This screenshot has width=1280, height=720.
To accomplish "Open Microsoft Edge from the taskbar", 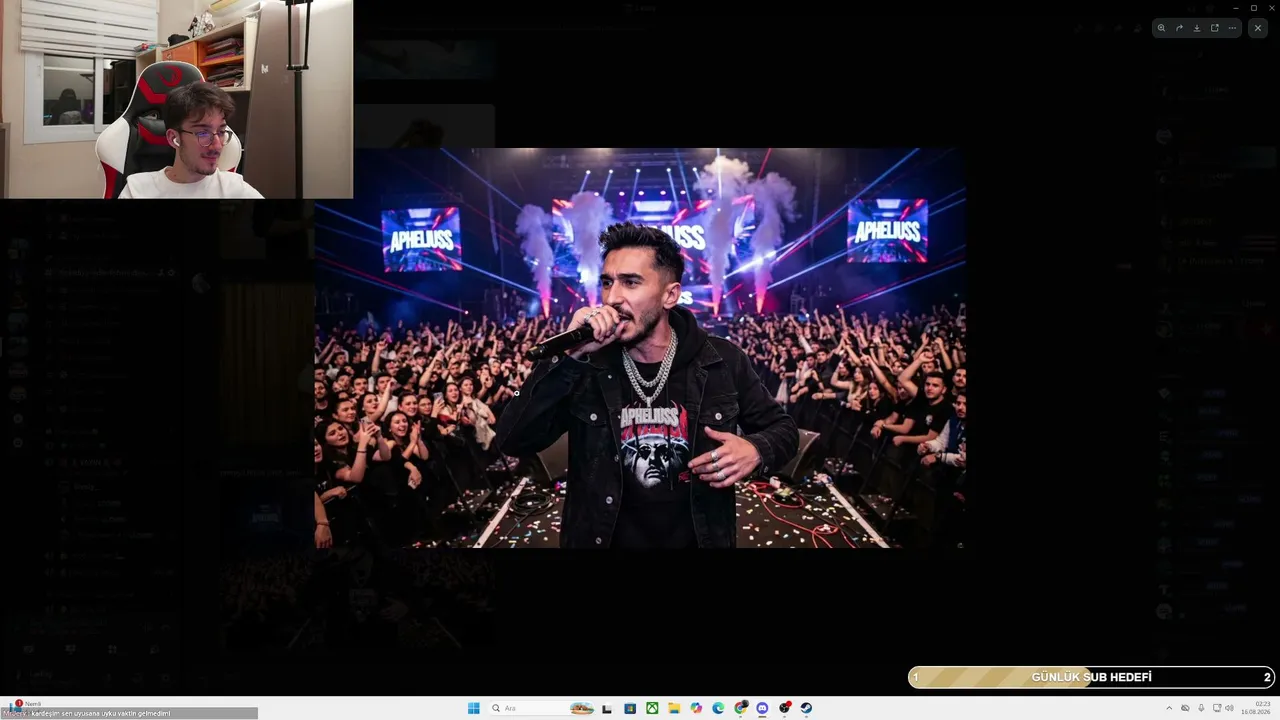I will tap(718, 708).
